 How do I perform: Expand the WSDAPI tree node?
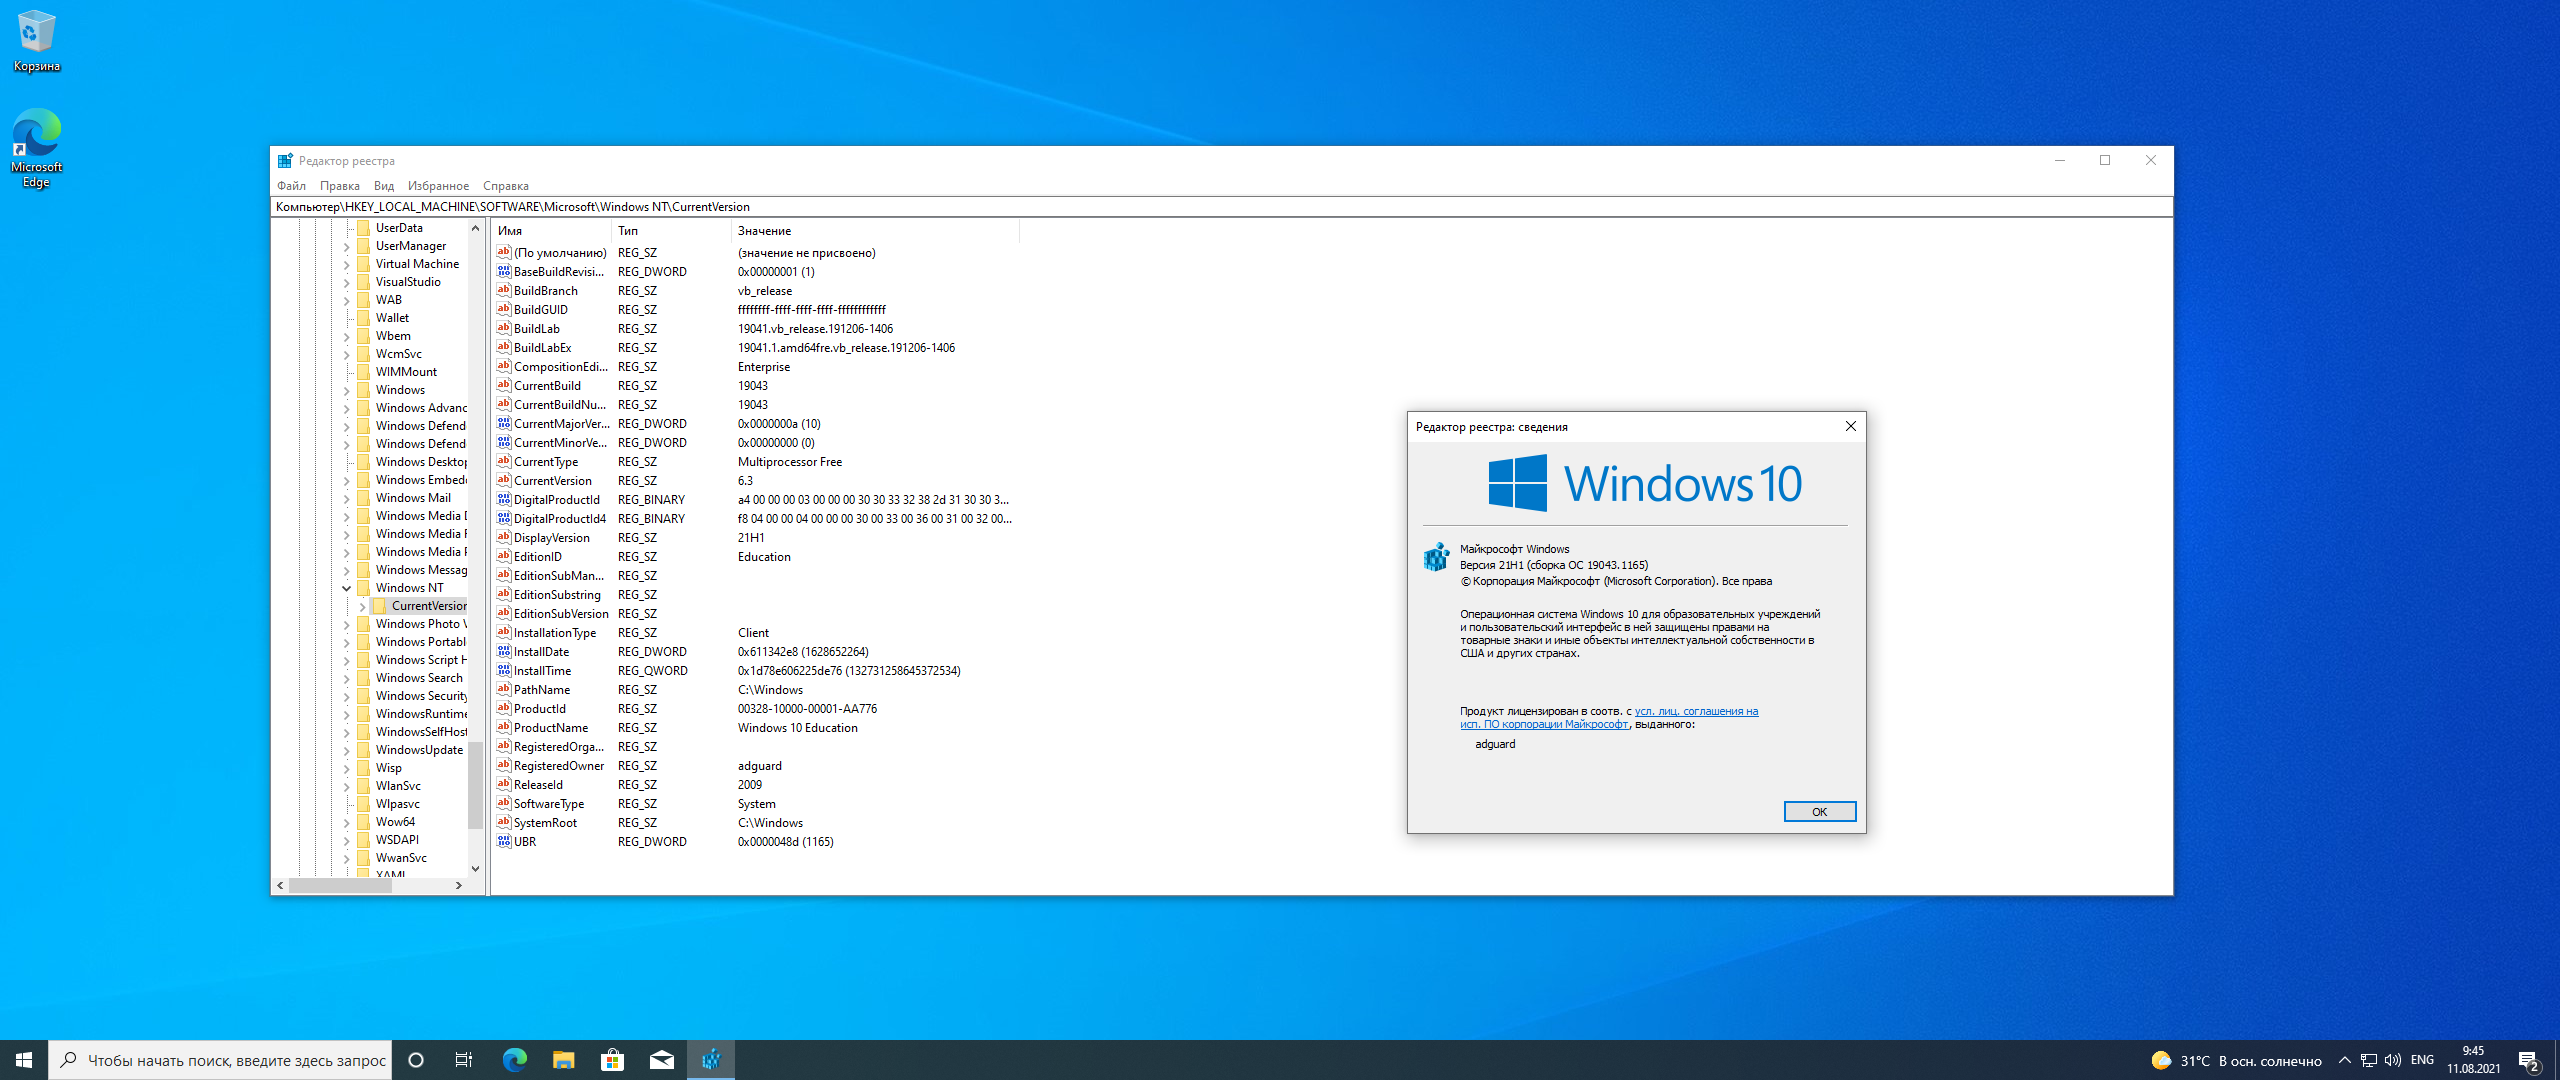click(x=347, y=840)
